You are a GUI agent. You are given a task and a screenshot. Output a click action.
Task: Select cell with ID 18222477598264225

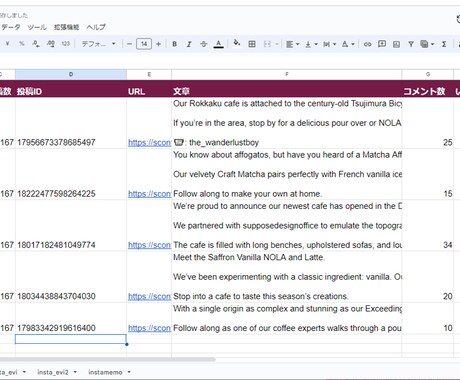(x=71, y=174)
